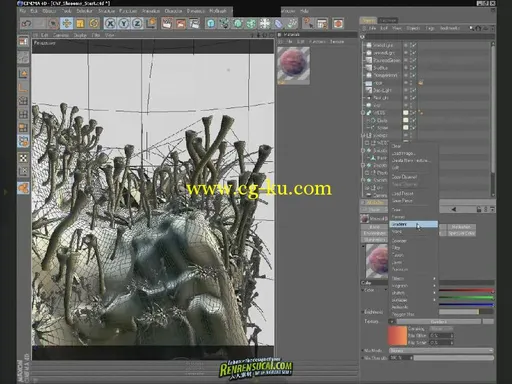
Task: Click the orange gradient texture swatch
Action: click(x=397, y=336)
